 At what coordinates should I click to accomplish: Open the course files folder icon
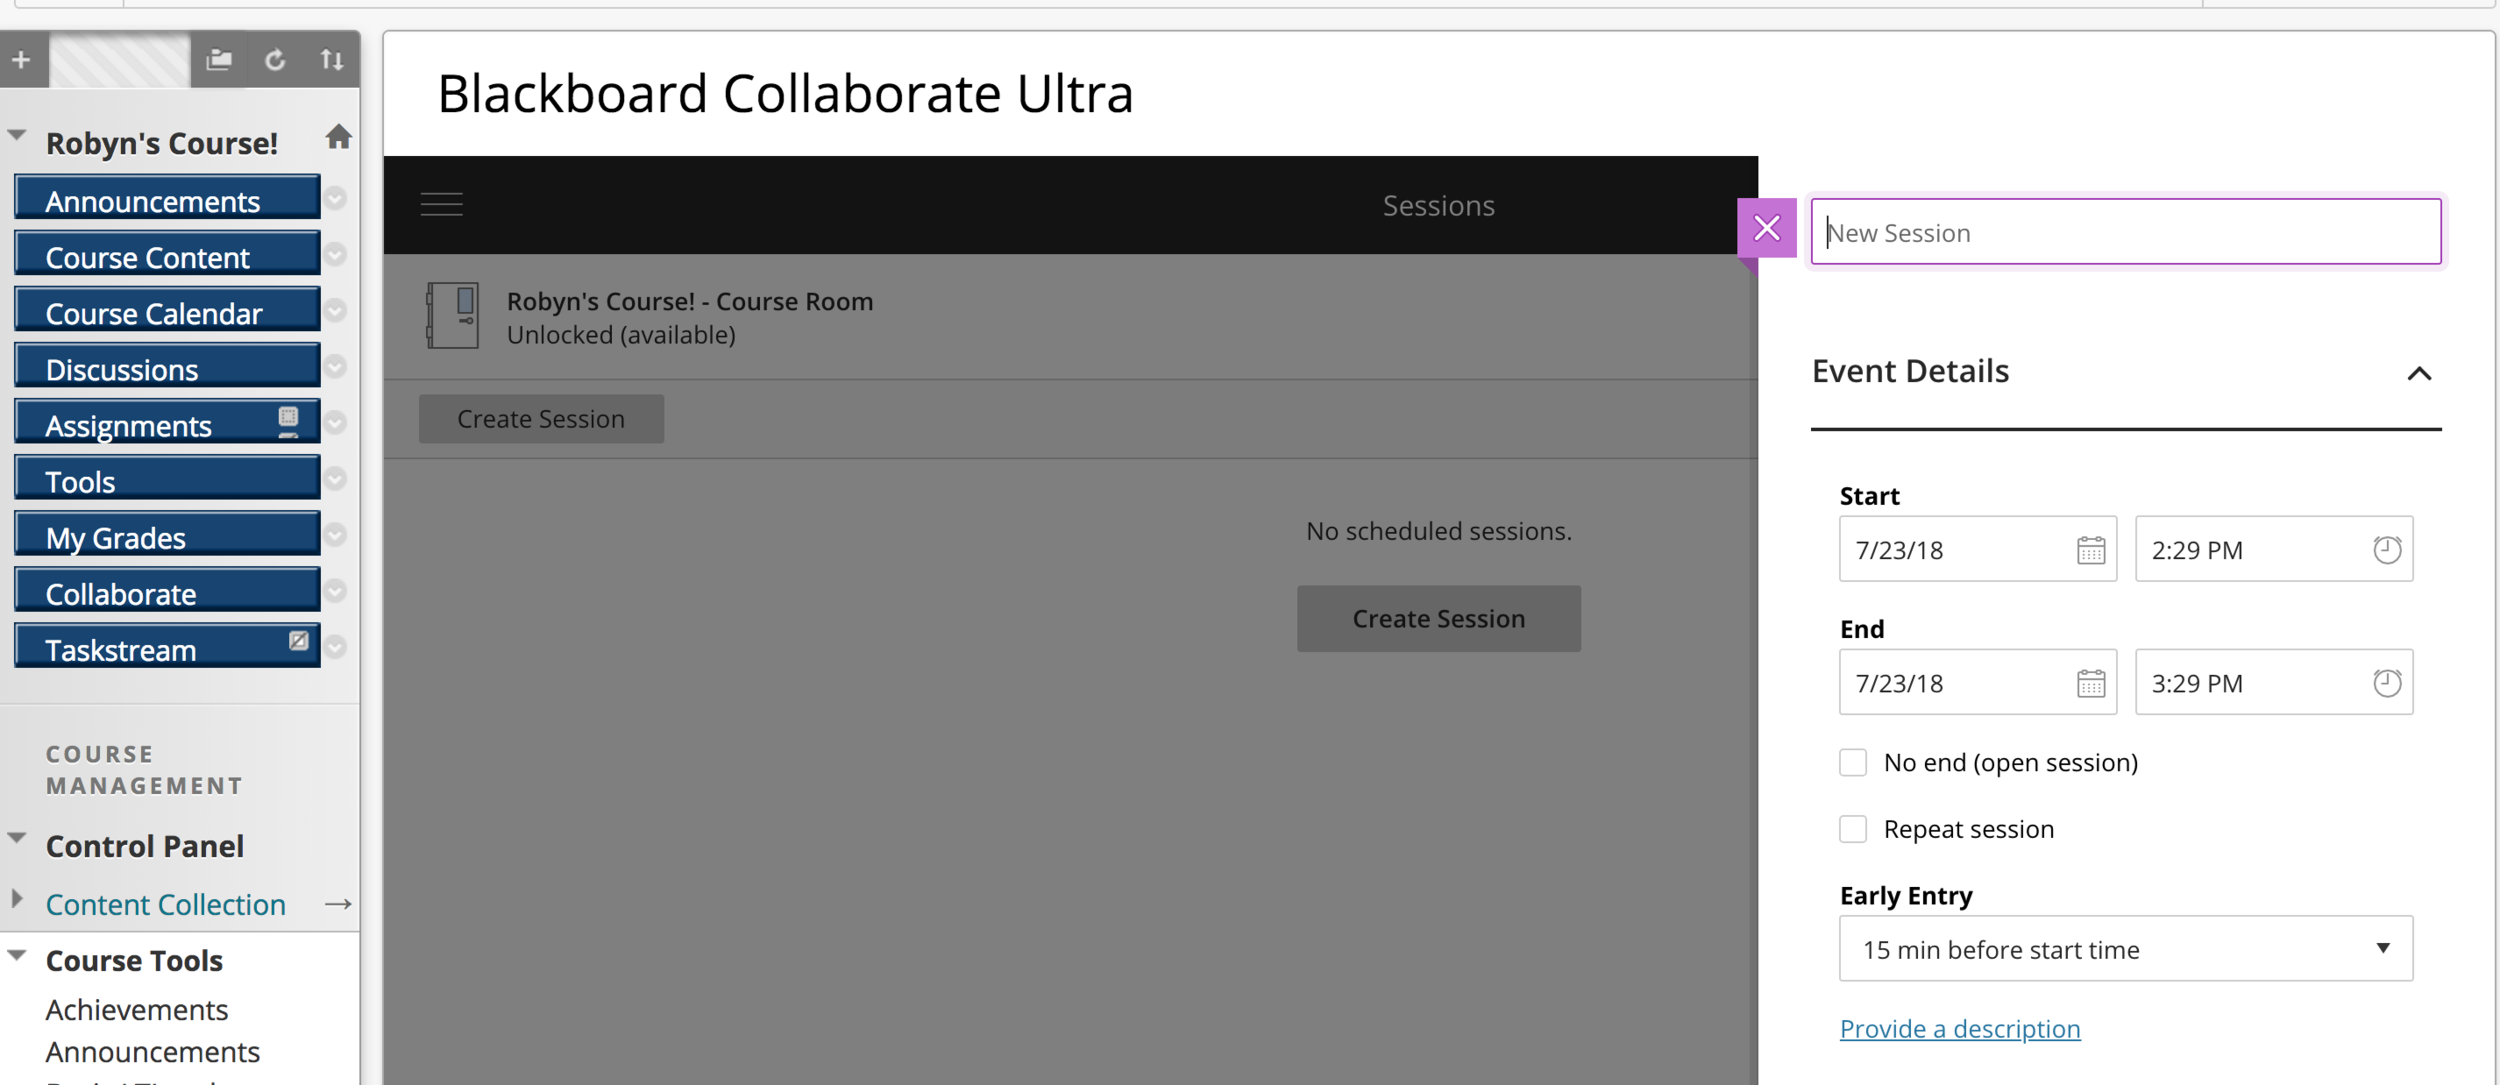(x=219, y=60)
